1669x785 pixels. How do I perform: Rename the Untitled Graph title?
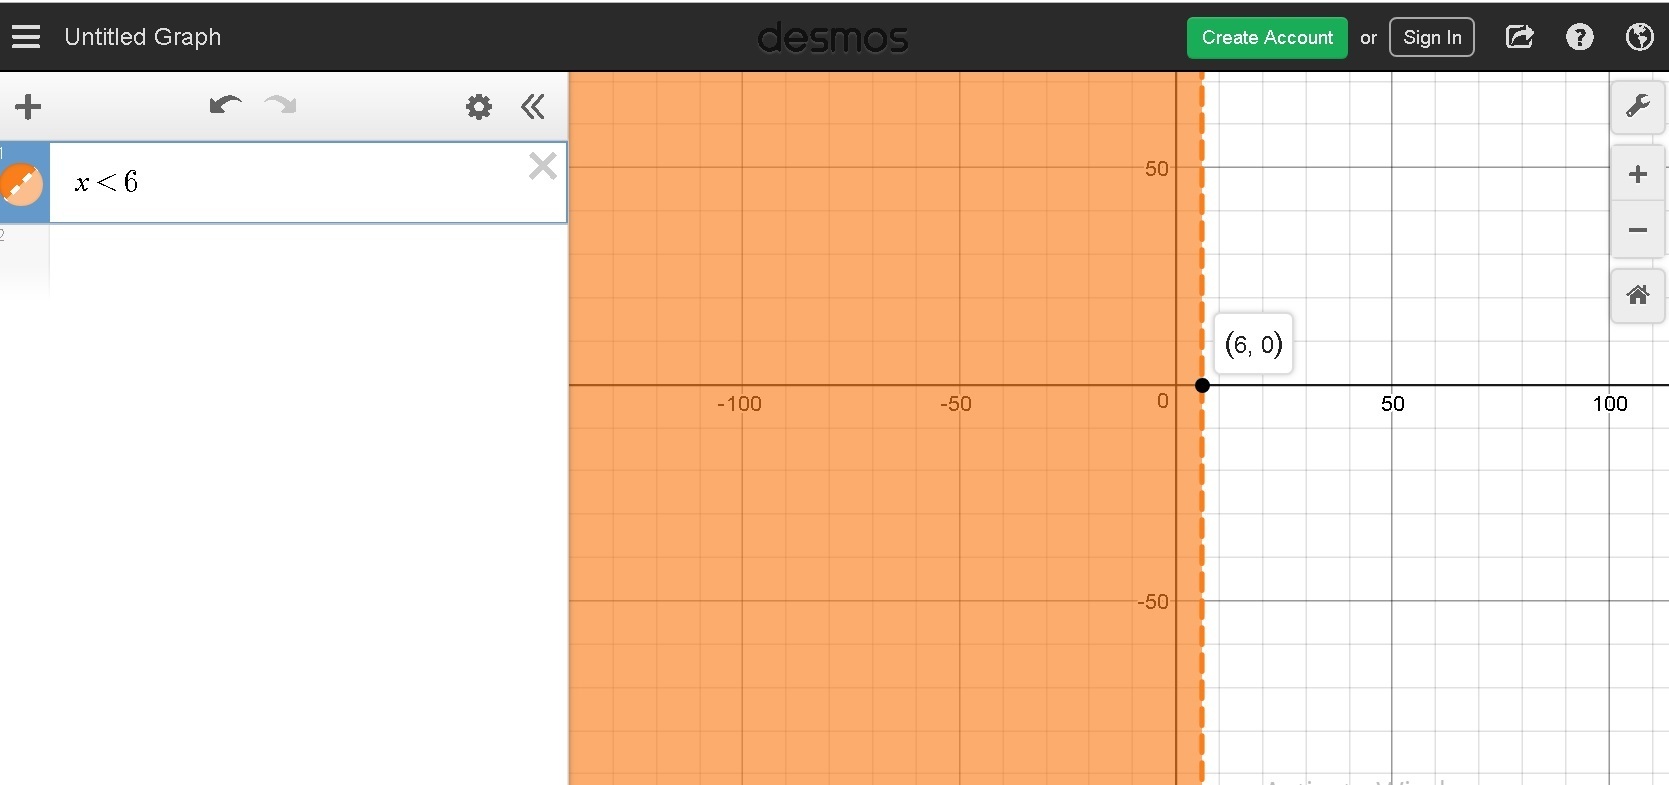point(143,37)
